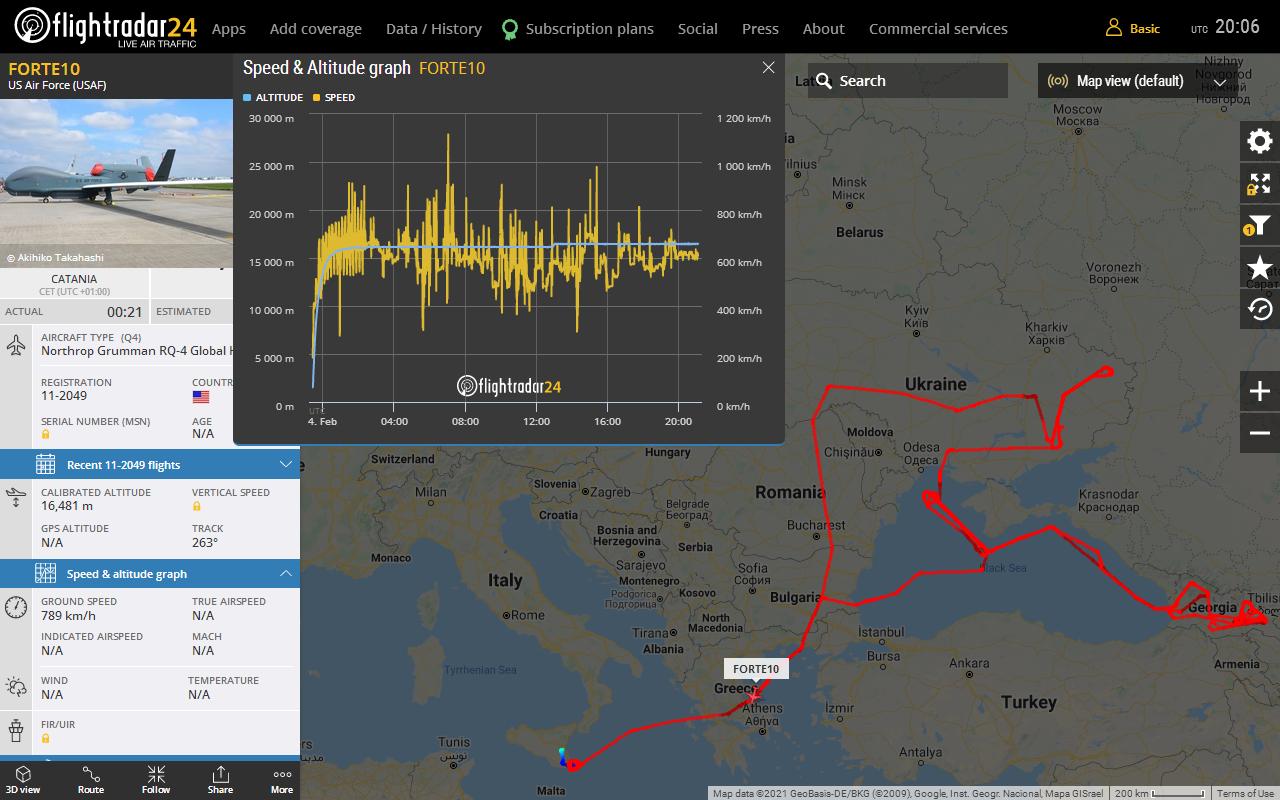Click the CATANIA destination label
The width and height of the screenshot is (1280, 800).
click(75, 279)
